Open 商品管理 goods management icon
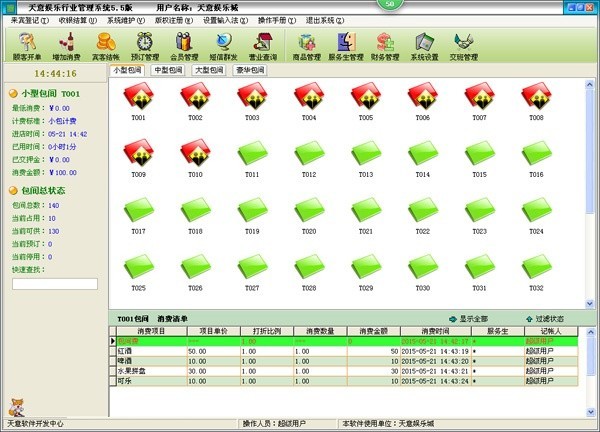The height and width of the screenshot is (432, 600). [308, 45]
